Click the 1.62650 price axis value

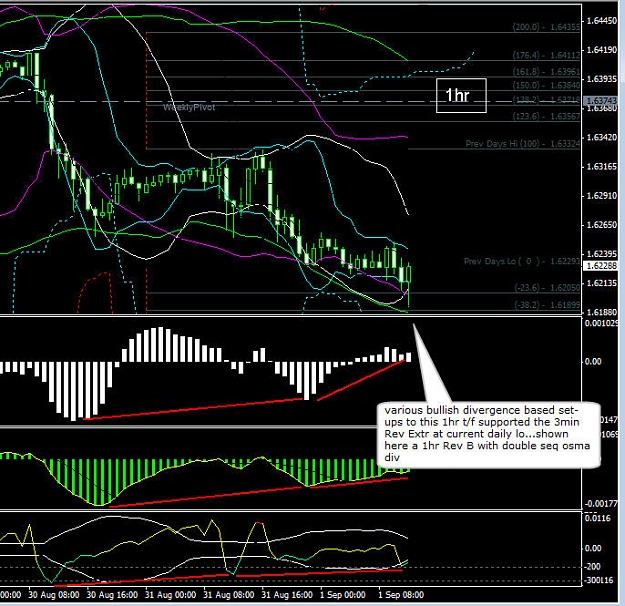[x=601, y=225]
